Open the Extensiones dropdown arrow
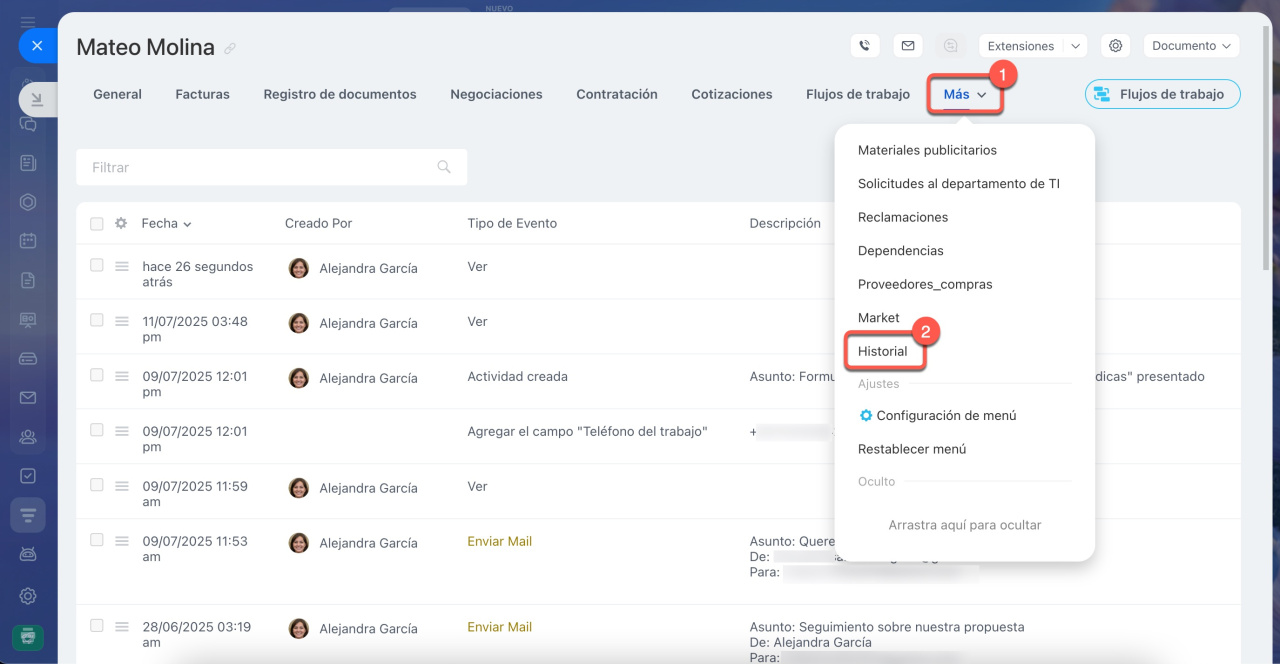Viewport: 1280px width, 664px height. click(x=1075, y=46)
